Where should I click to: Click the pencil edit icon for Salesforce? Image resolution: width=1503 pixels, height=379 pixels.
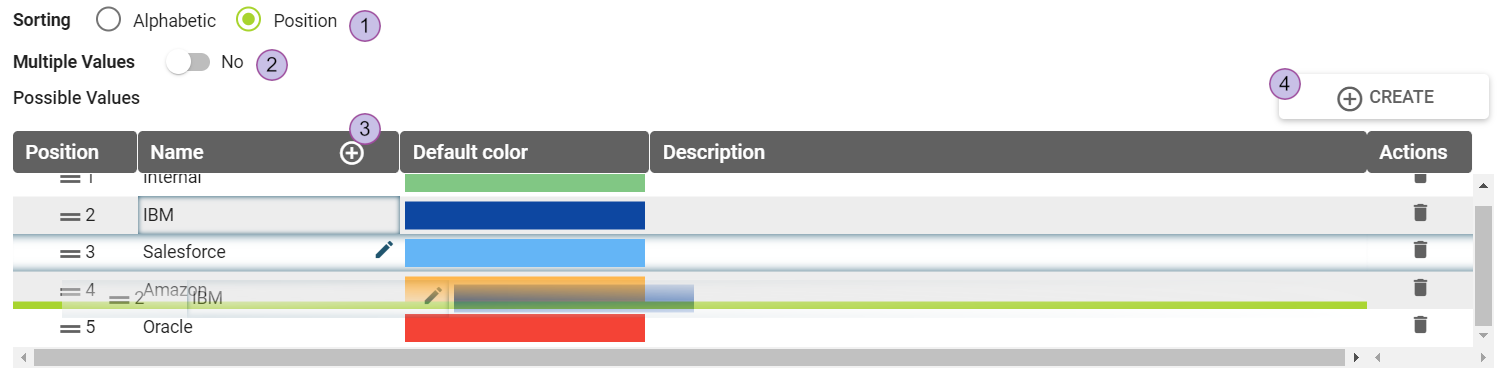click(384, 250)
